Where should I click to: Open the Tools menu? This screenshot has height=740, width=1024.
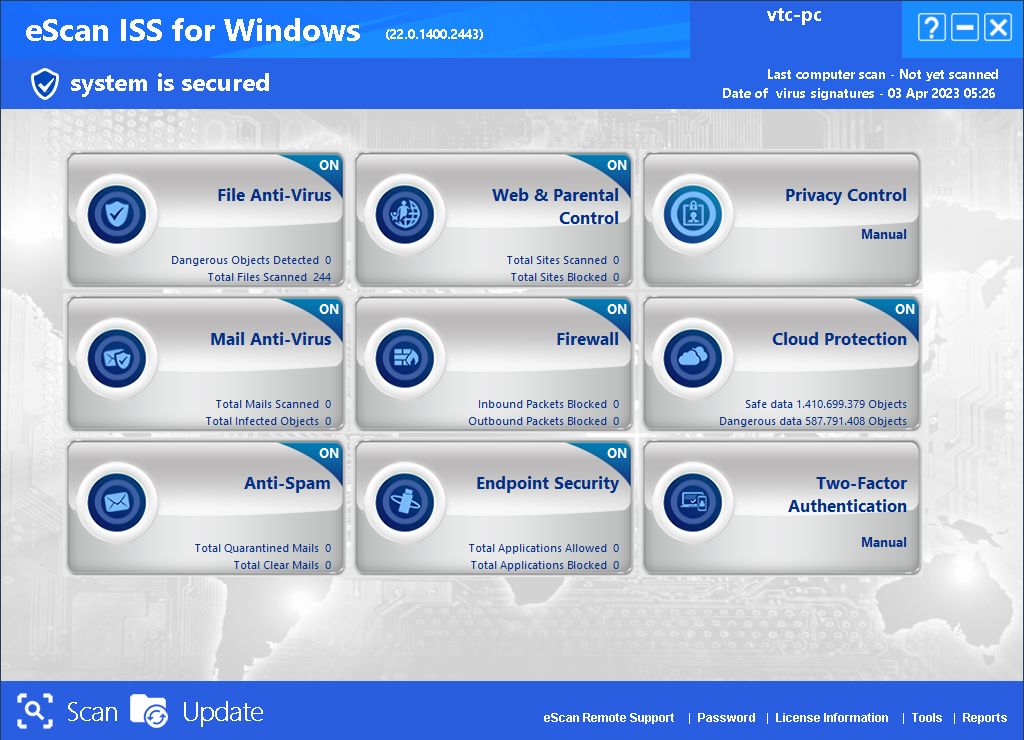point(926,718)
